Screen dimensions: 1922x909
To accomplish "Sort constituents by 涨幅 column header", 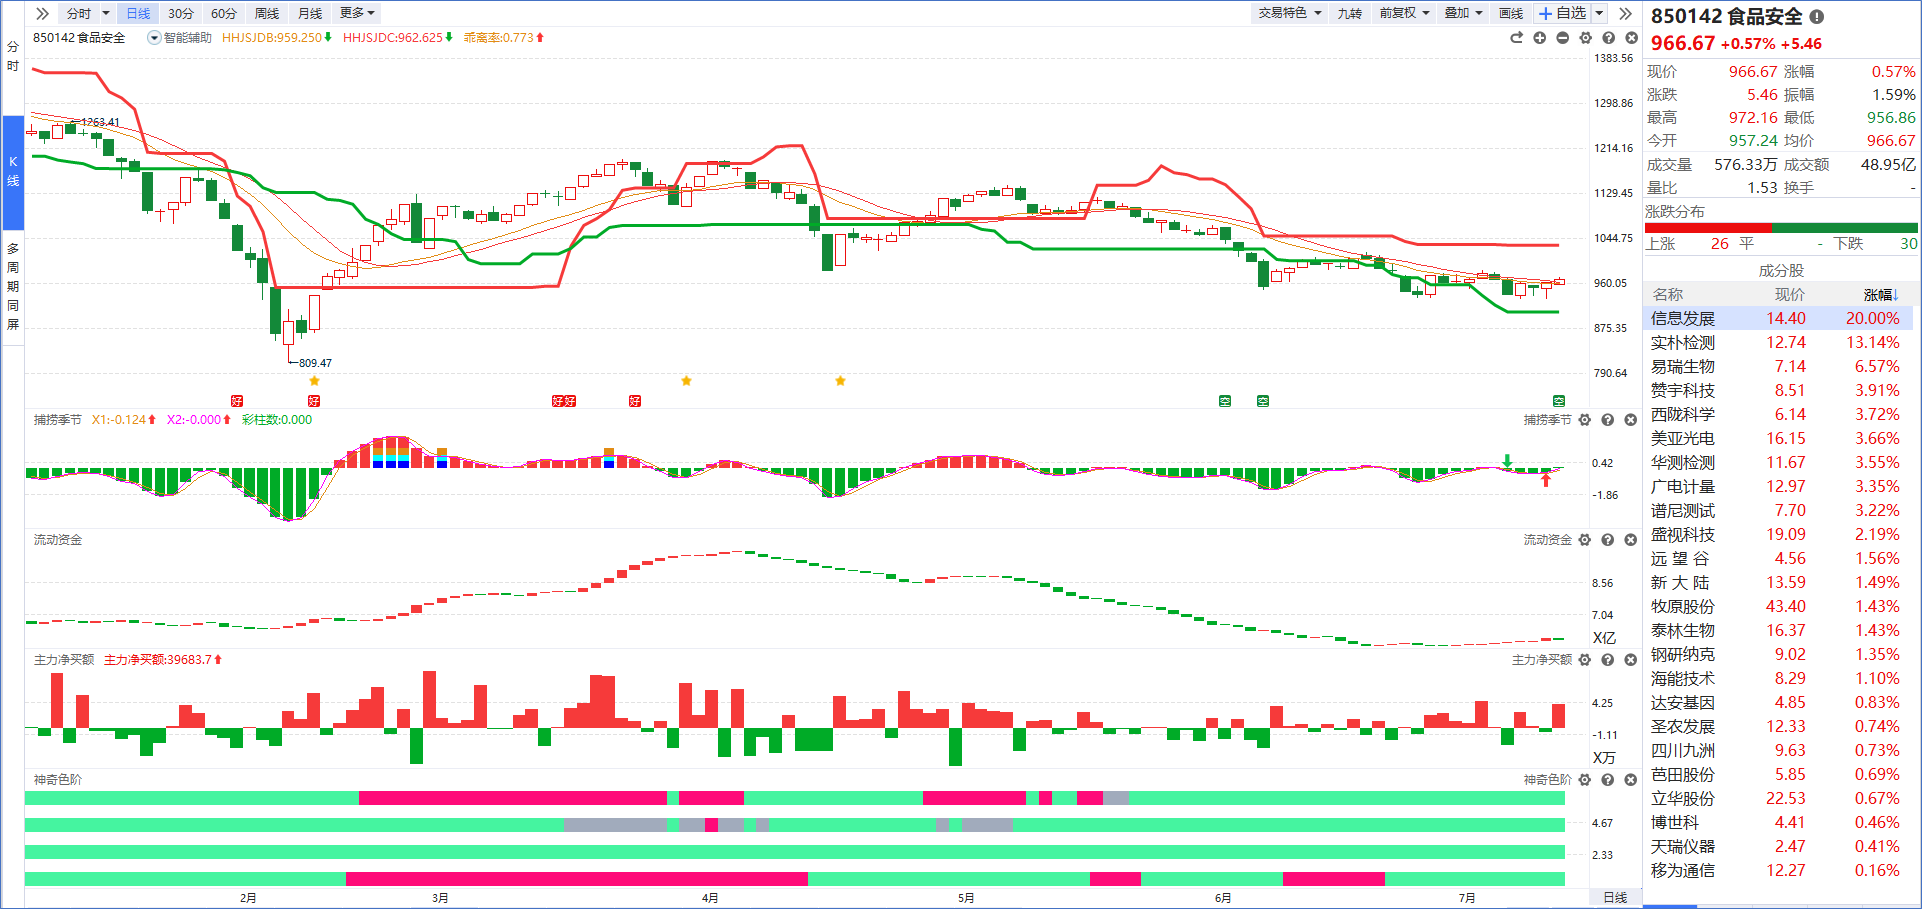I will (x=1880, y=295).
